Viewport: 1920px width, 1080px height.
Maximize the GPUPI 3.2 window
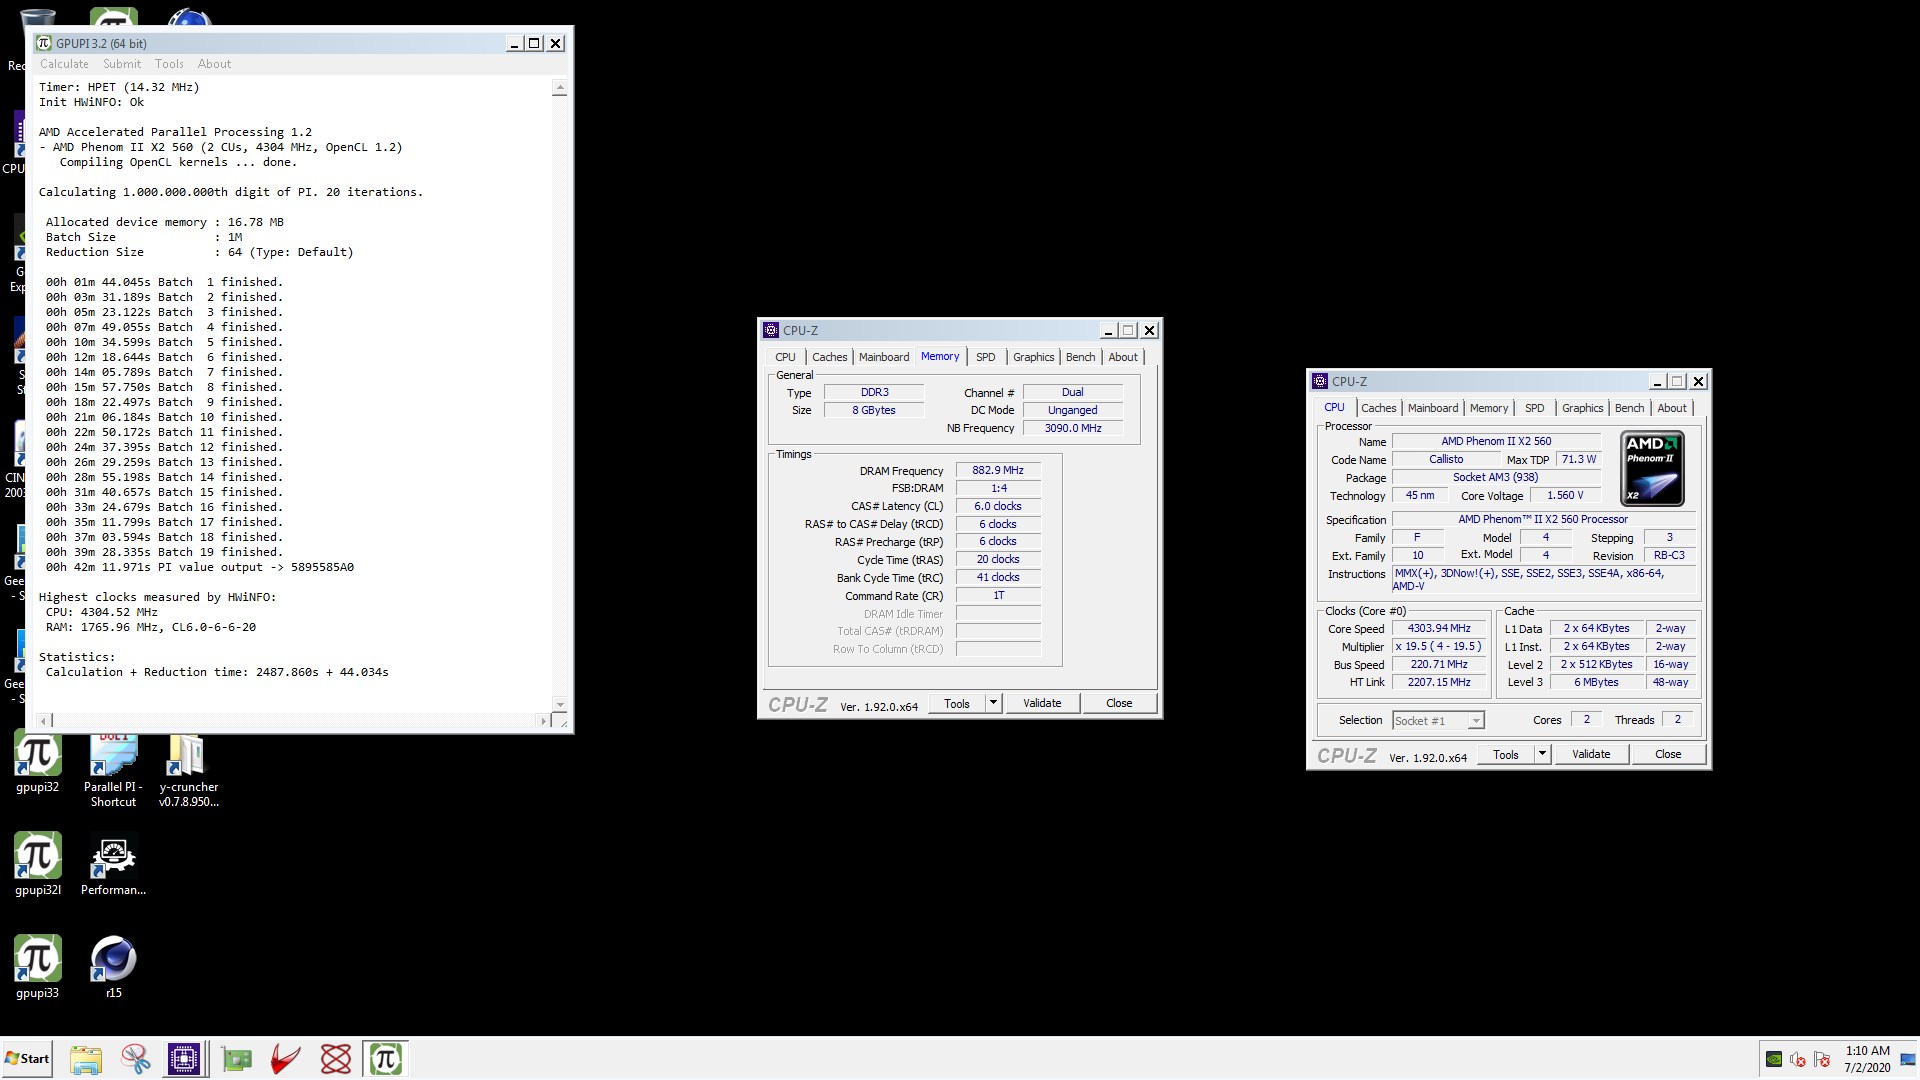(x=534, y=43)
